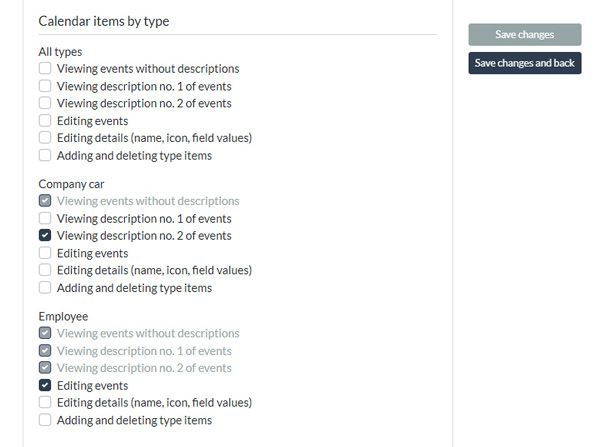Toggle Company car viewing events without descriptions
Viewport: 615px width, 447px height.
[x=45, y=201]
